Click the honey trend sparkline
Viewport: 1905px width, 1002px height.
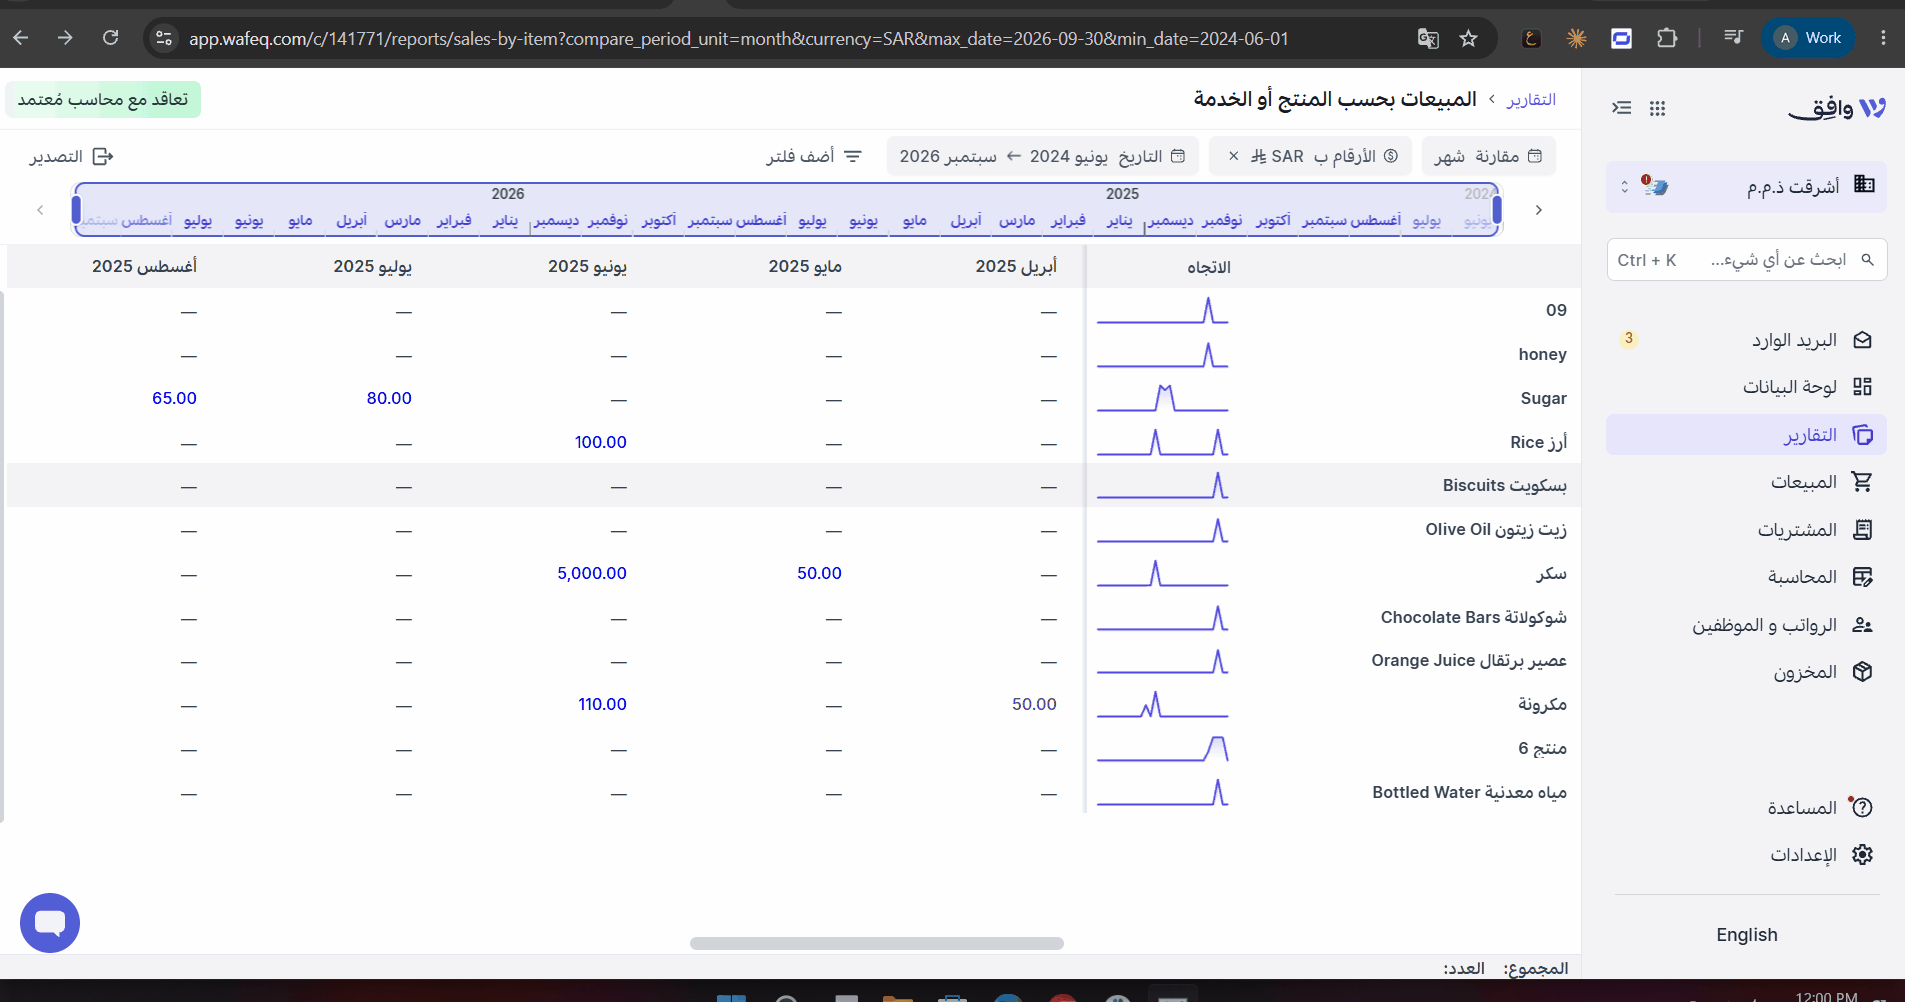click(x=1162, y=355)
